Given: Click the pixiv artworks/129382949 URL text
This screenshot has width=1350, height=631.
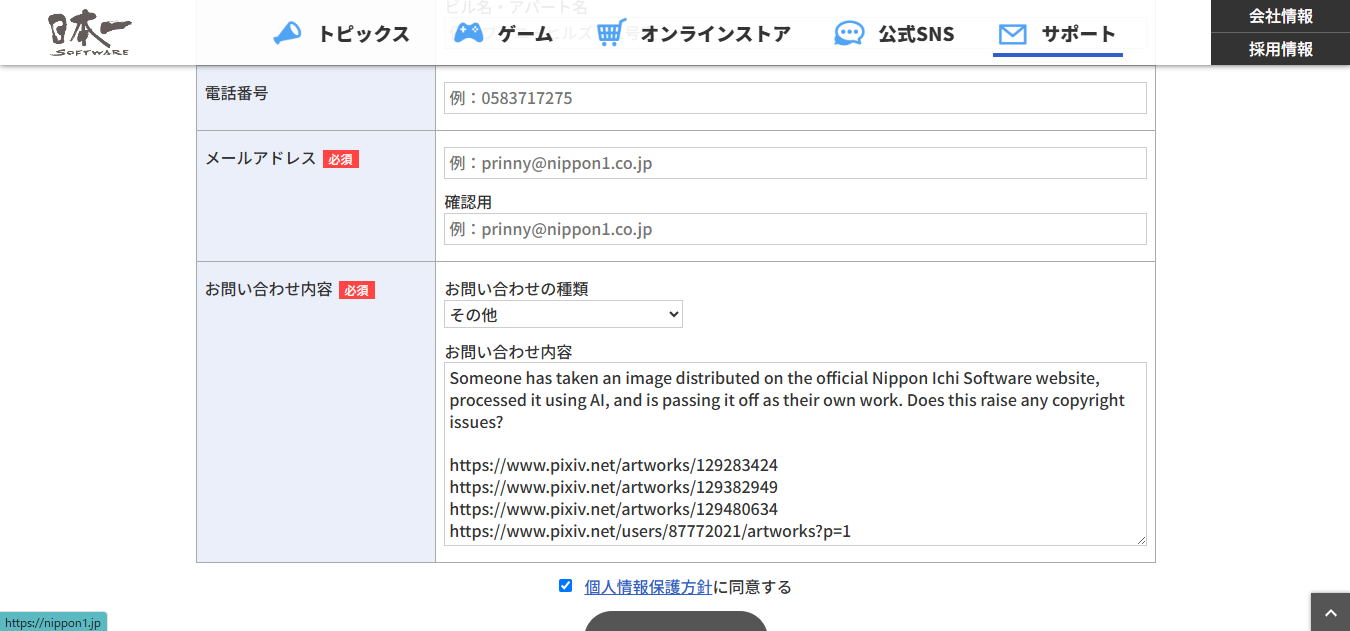Looking at the screenshot, I should point(613,487).
